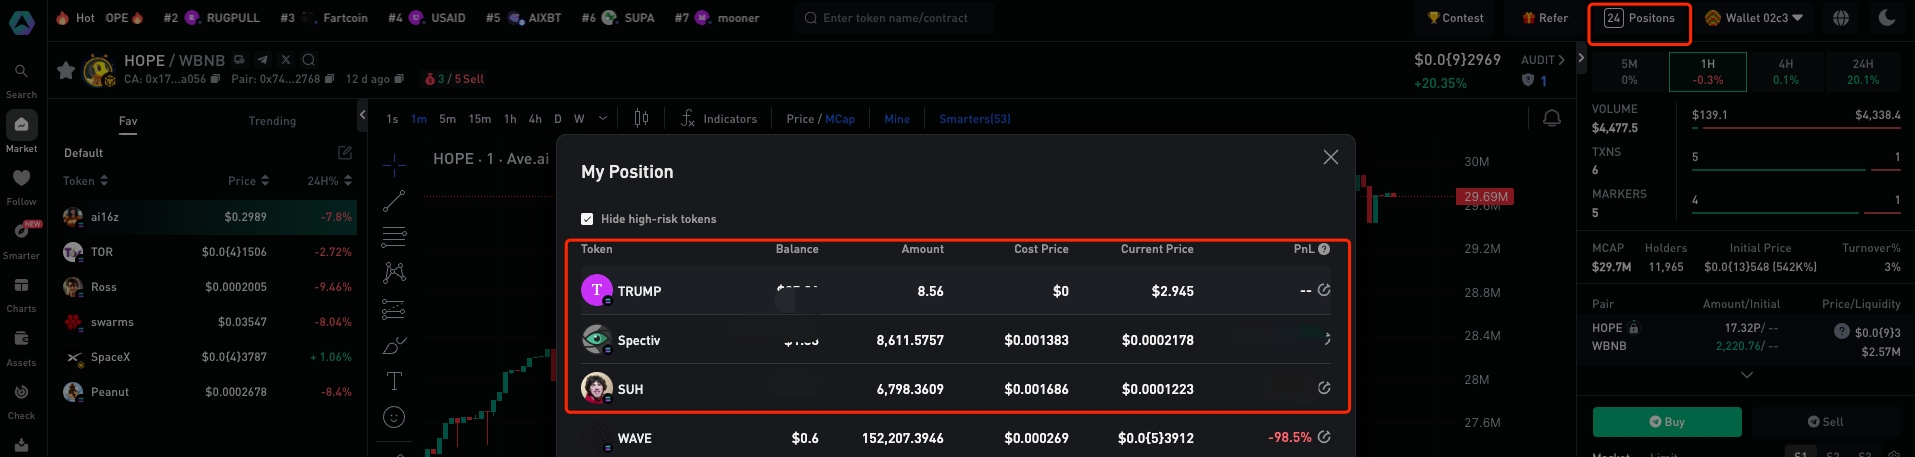Open the language globe icon
Screen dimensions: 1915x457
(1840, 18)
